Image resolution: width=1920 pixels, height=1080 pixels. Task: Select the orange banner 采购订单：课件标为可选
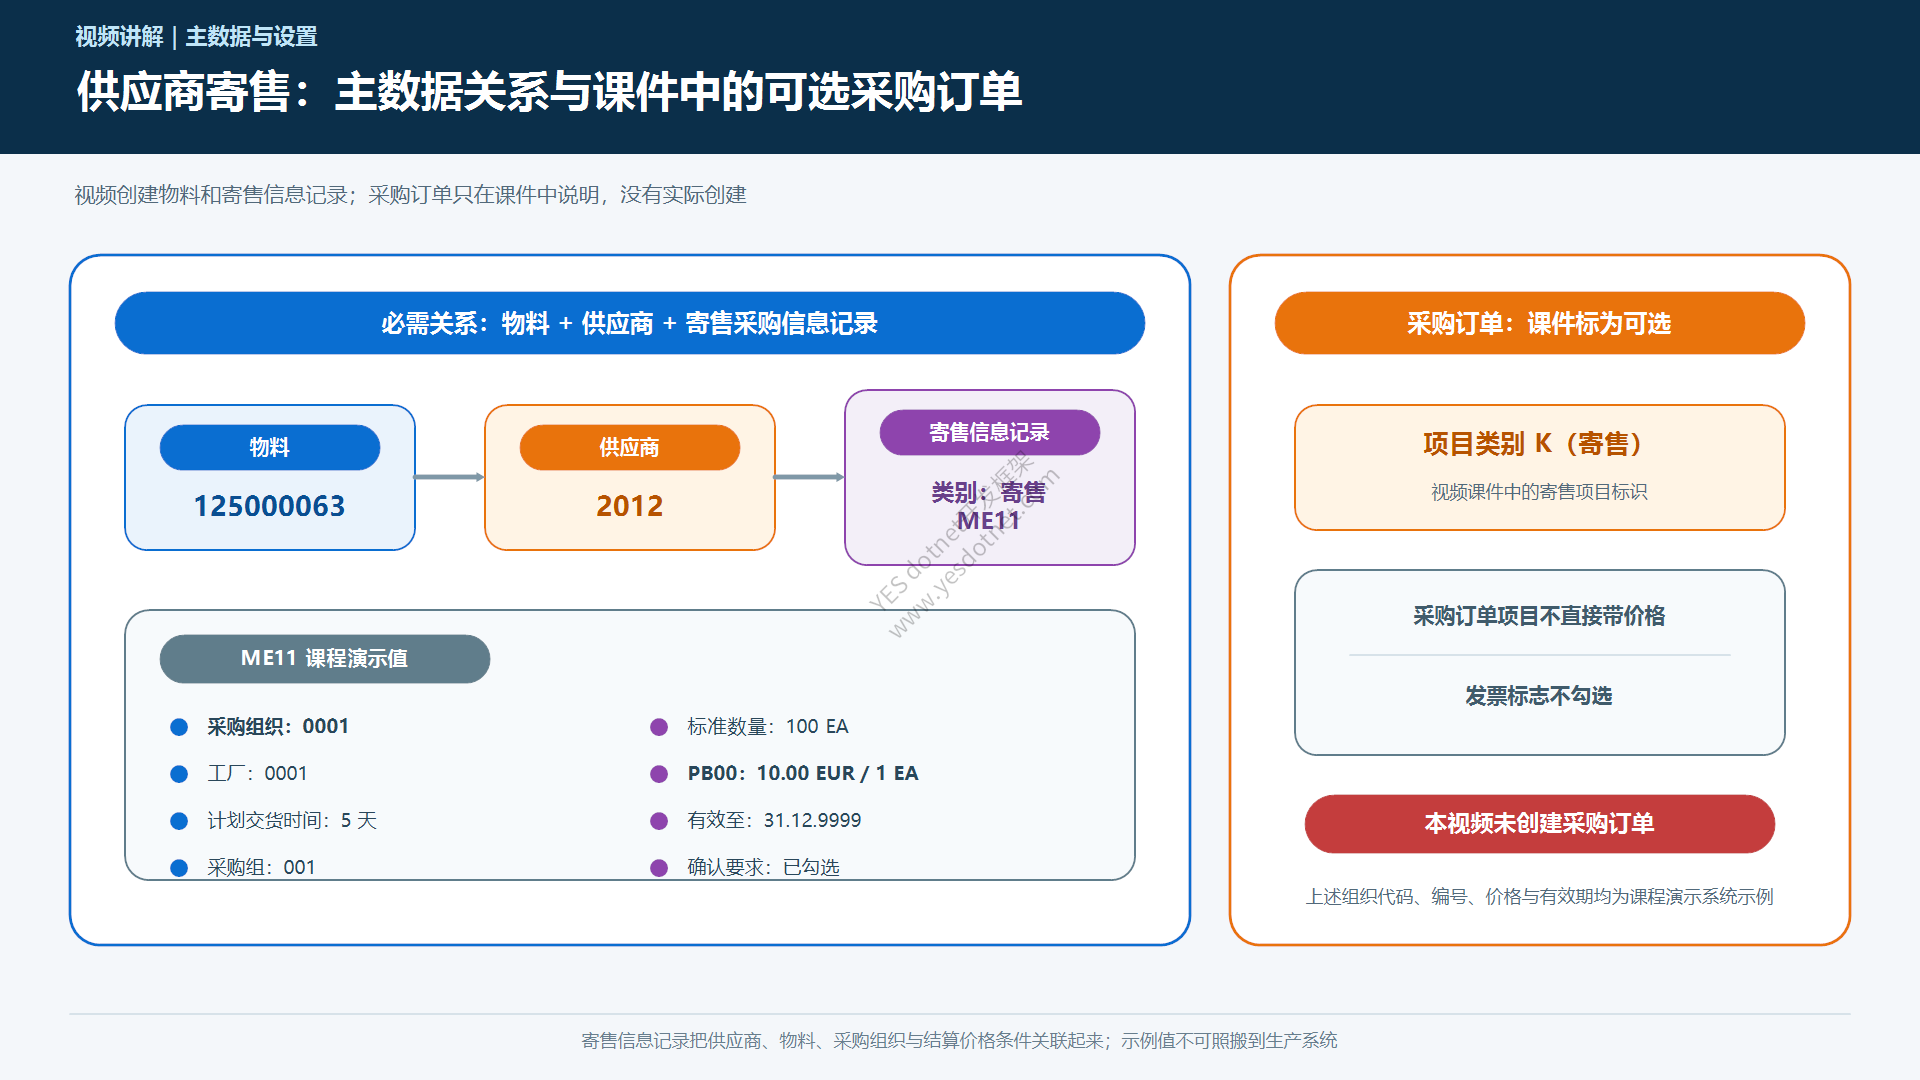[1540, 323]
